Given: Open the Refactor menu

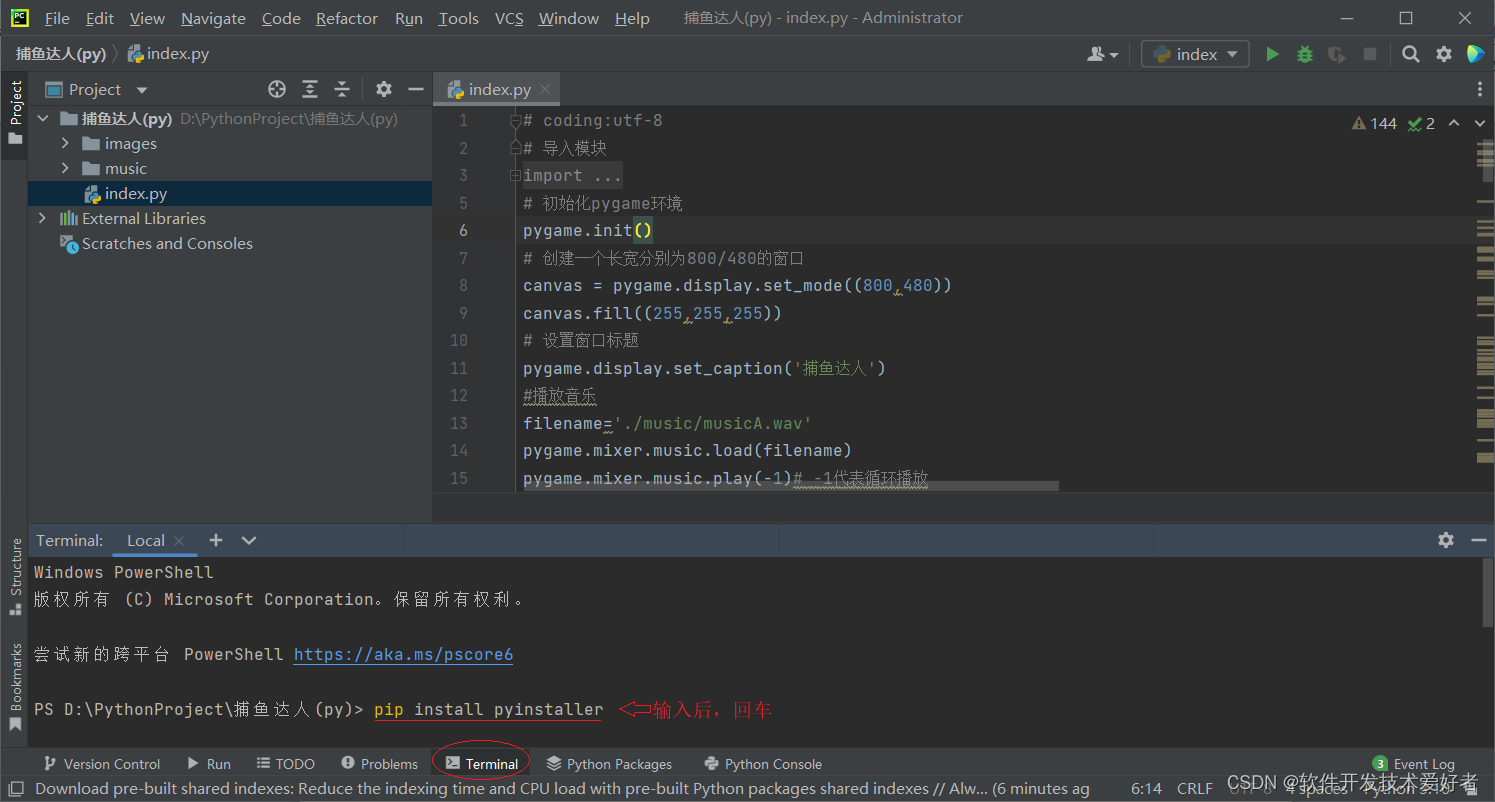Looking at the screenshot, I should pyautogui.click(x=346, y=18).
